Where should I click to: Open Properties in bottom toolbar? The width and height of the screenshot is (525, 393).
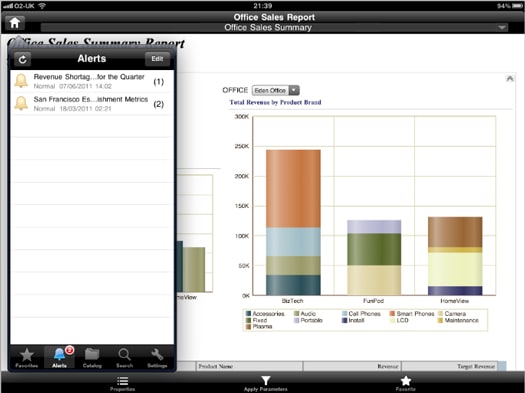123,383
